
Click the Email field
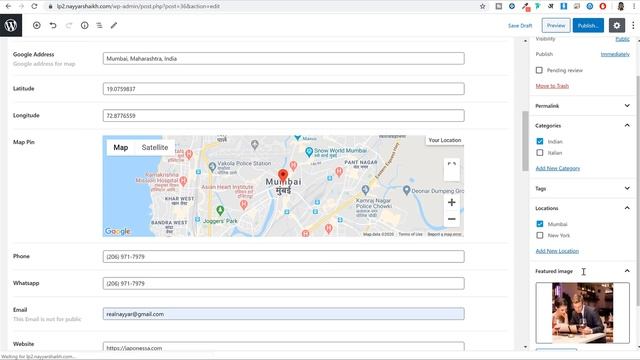tap(284, 314)
